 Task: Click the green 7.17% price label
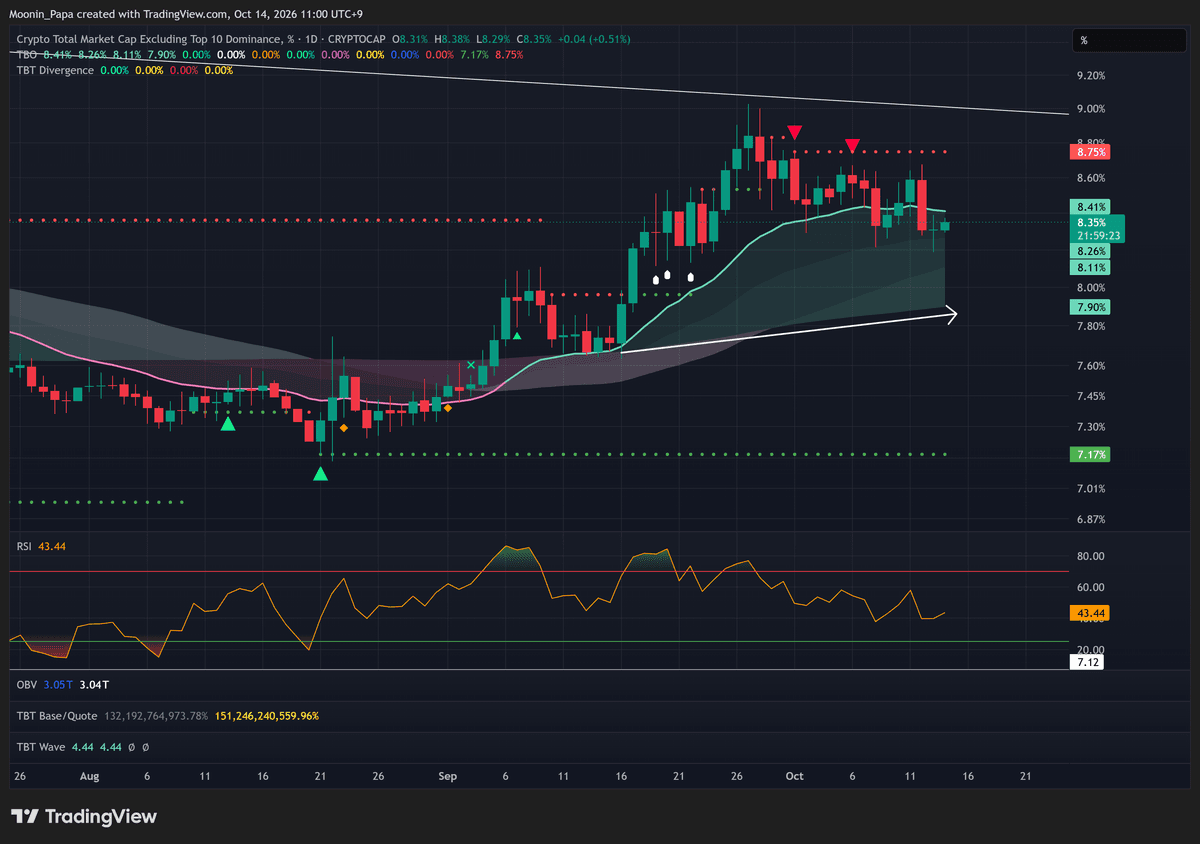pyautogui.click(x=1089, y=455)
